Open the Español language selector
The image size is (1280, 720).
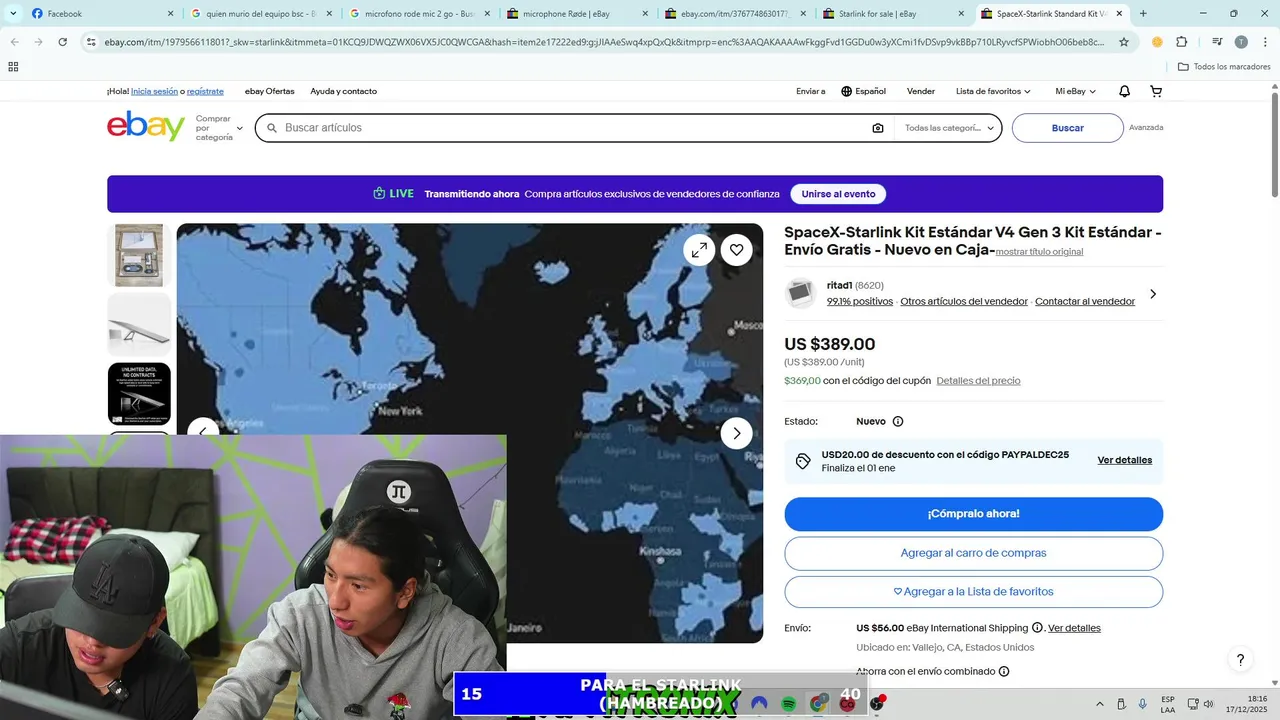tap(863, 91)
